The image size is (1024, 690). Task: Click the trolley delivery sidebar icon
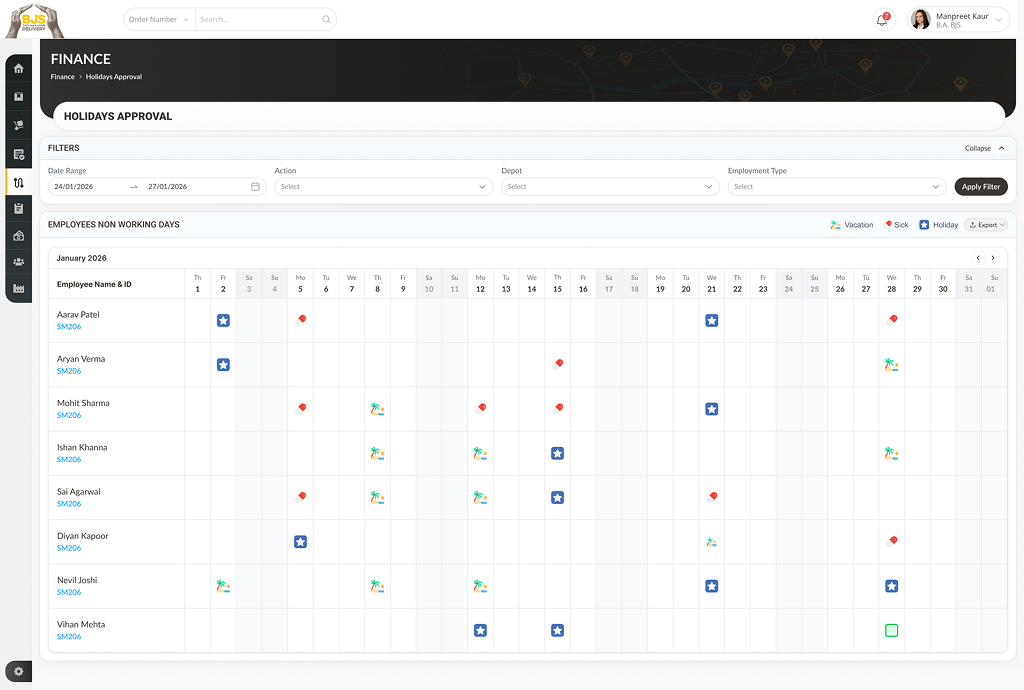pos(18,125)
